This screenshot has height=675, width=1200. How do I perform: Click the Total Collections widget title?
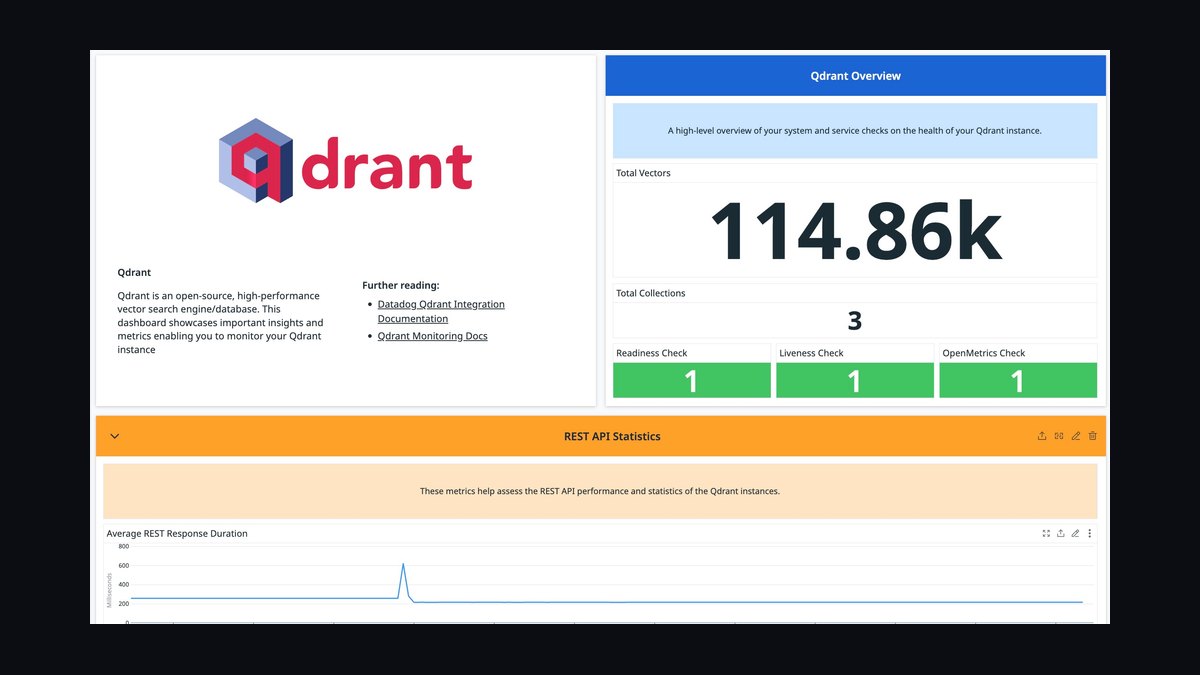click(651, 293)
